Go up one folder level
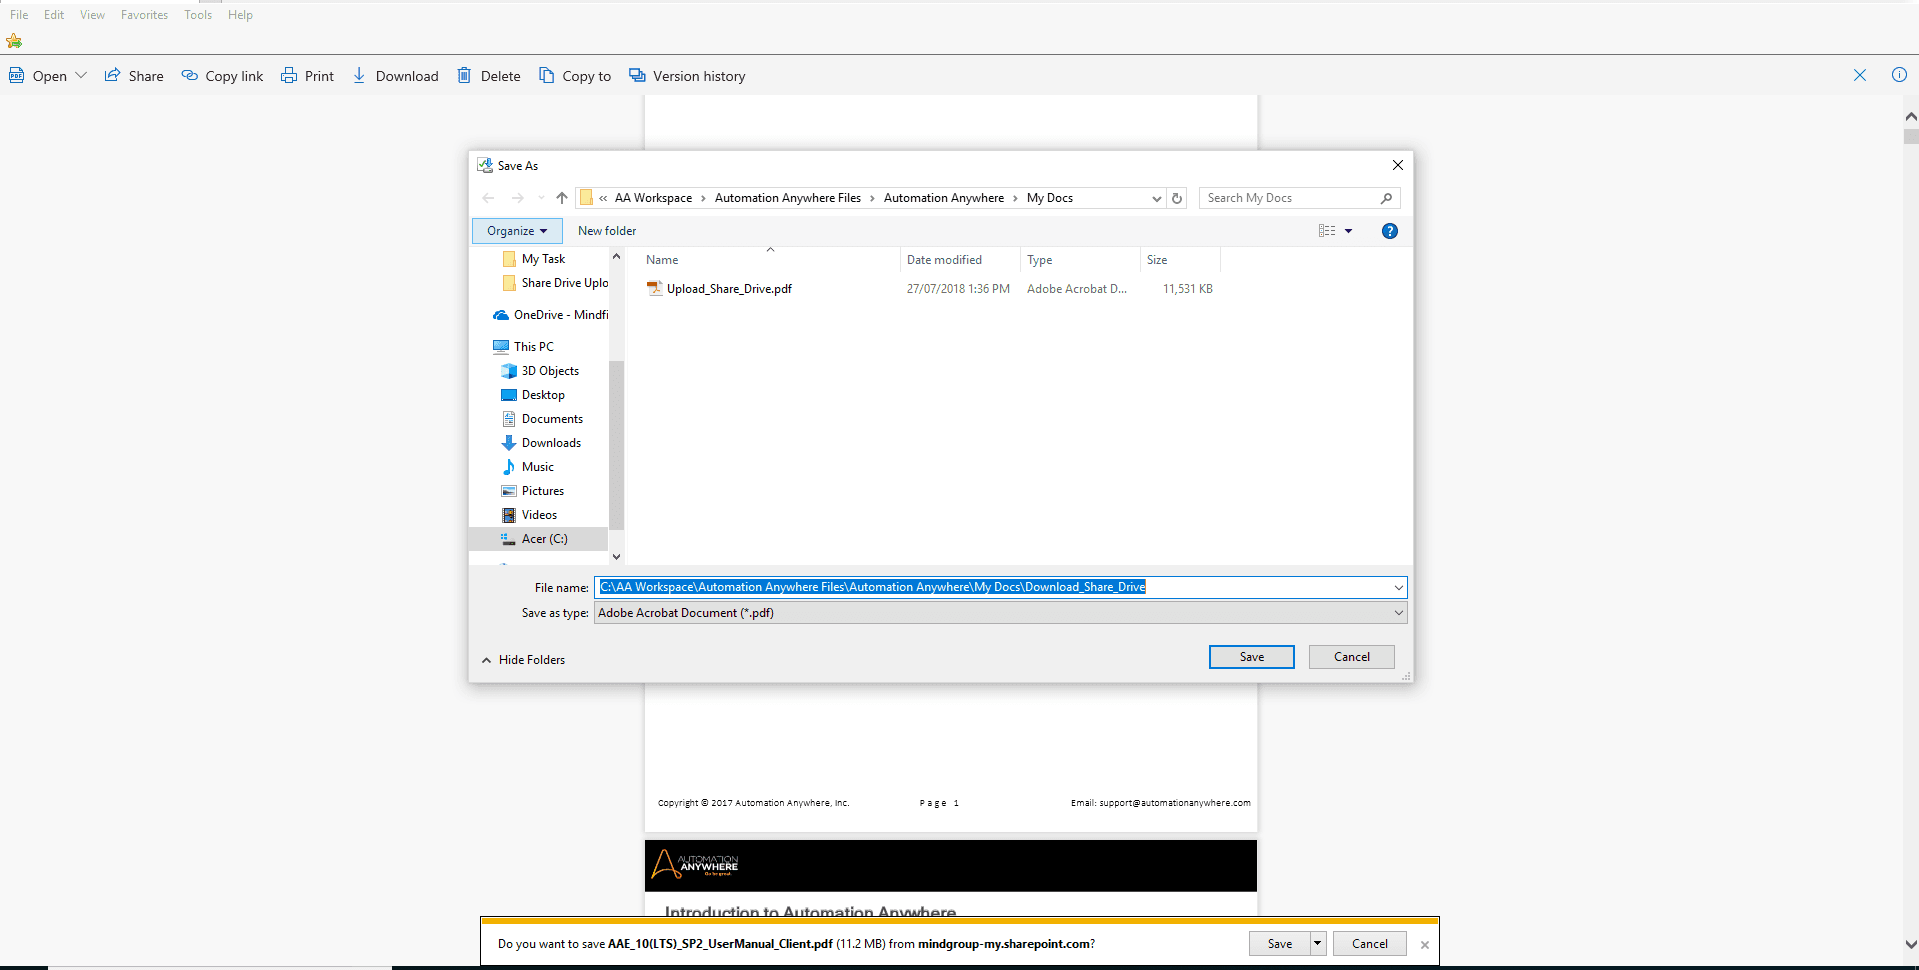This screenshot has width=1919, height=970. 562,198
